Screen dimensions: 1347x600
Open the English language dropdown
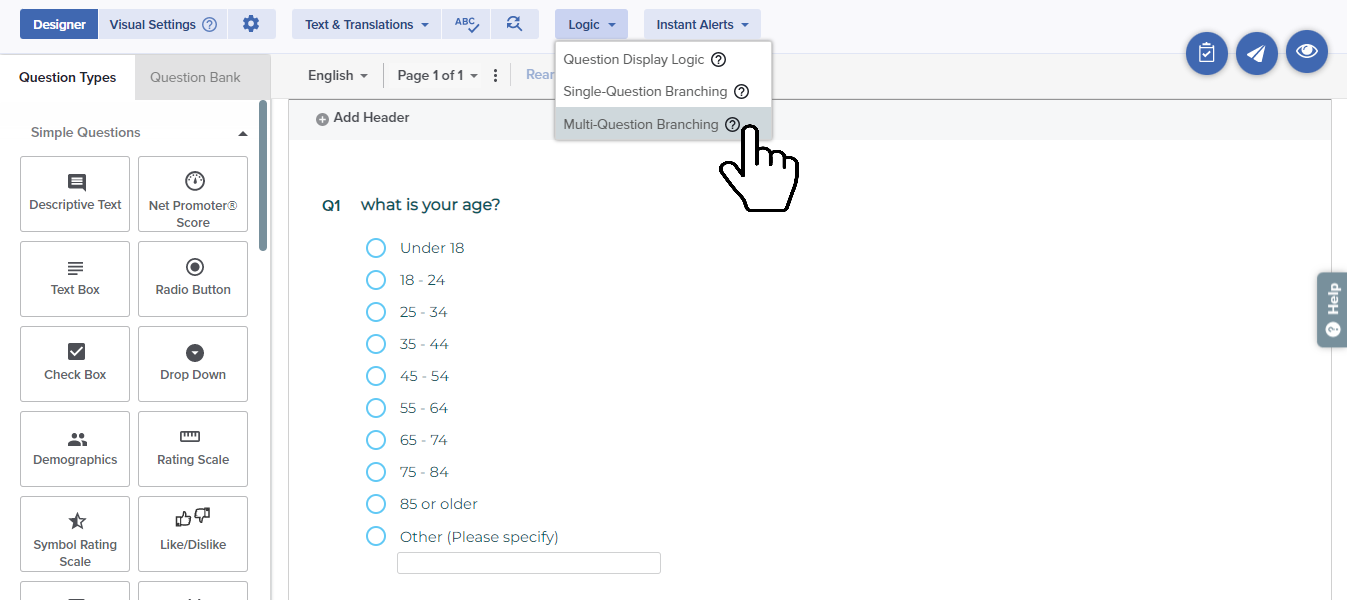pyautogui.click(x=337, y=75)
